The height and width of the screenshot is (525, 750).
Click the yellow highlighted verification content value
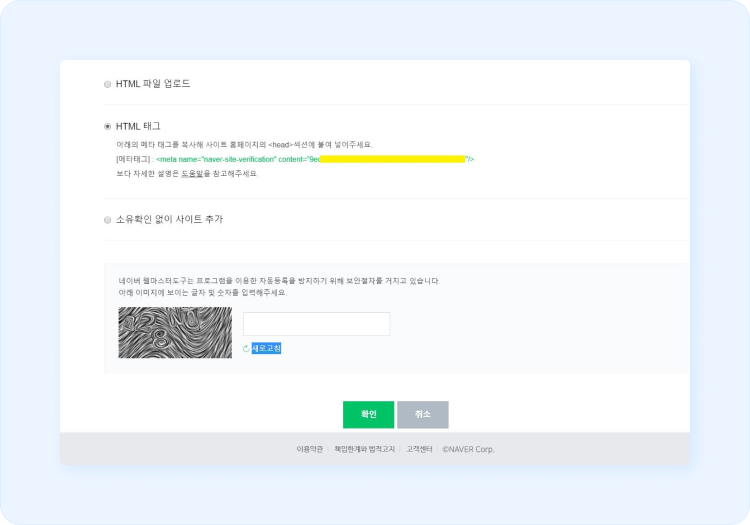coord(392,159)
